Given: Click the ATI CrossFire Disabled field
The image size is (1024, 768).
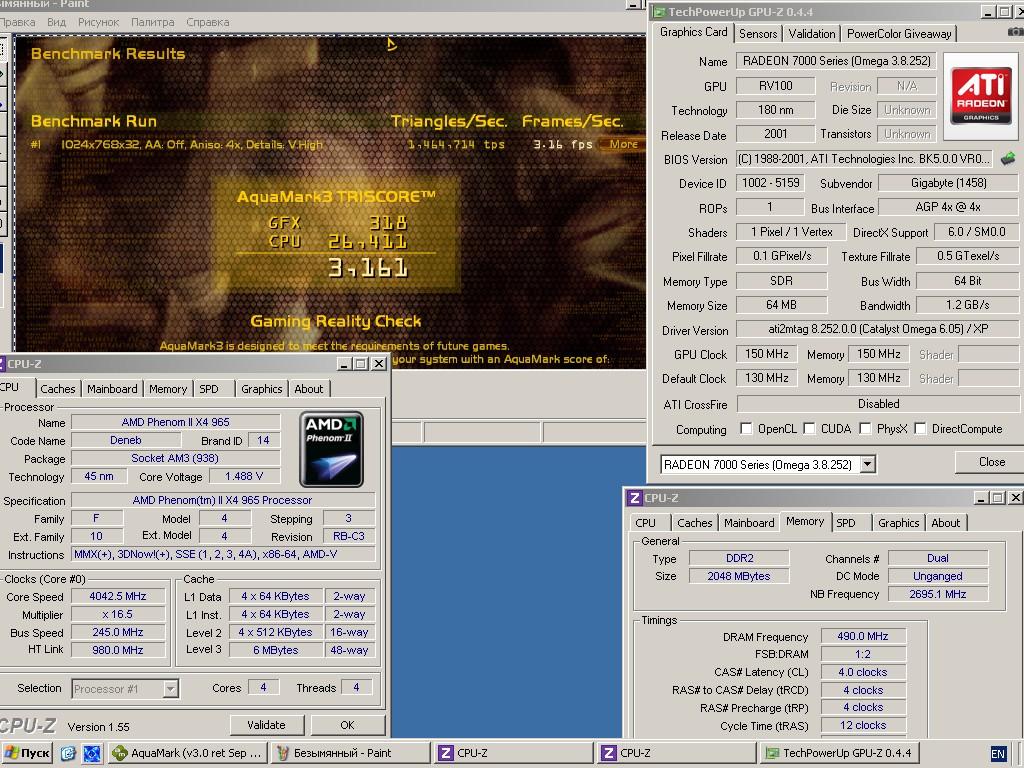Looking at the screenshot, I should pyautogui.click(x=878, y=404).
